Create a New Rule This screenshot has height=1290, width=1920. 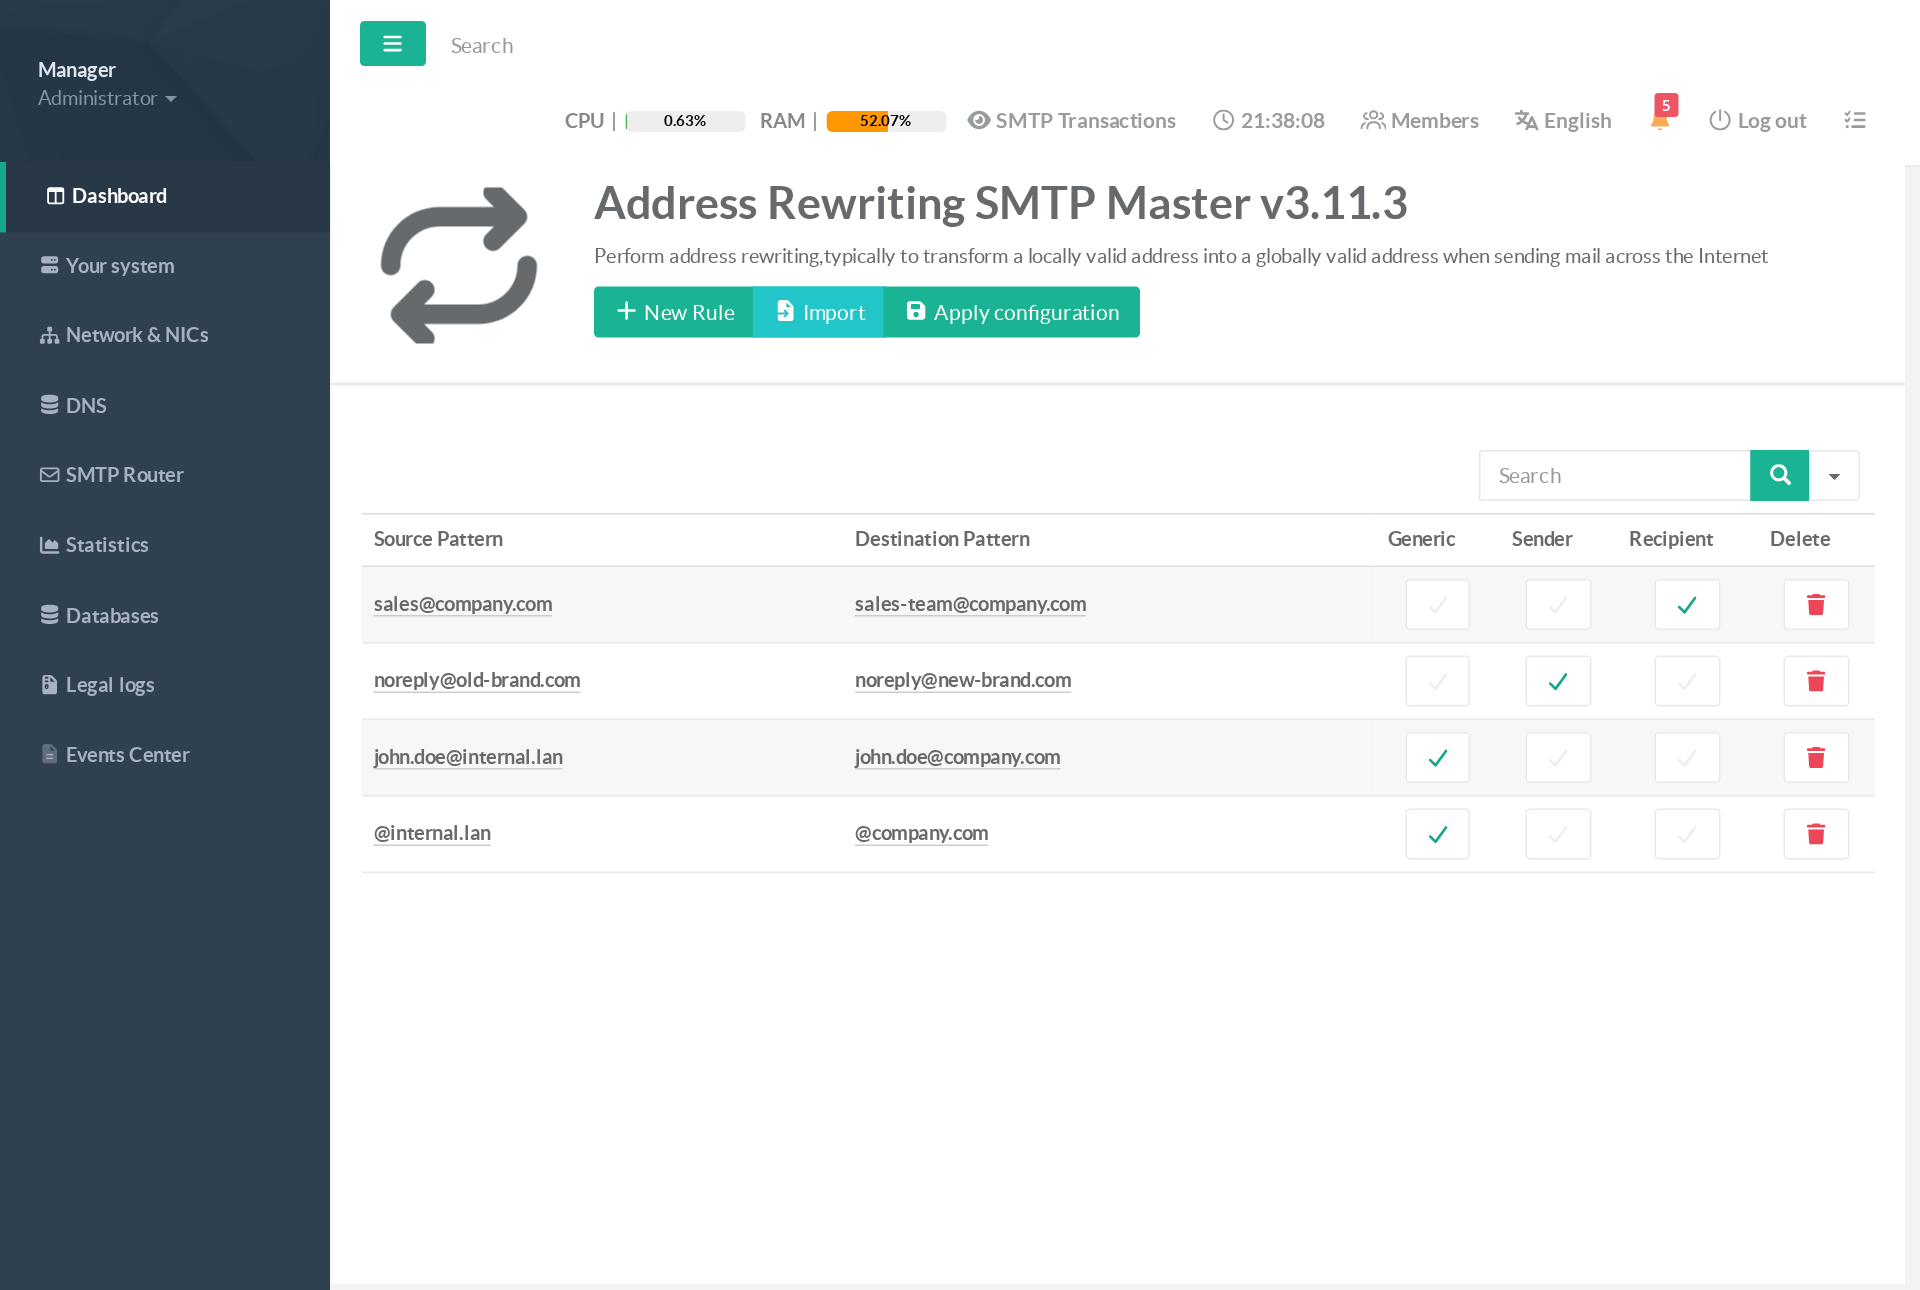(674, 312)
